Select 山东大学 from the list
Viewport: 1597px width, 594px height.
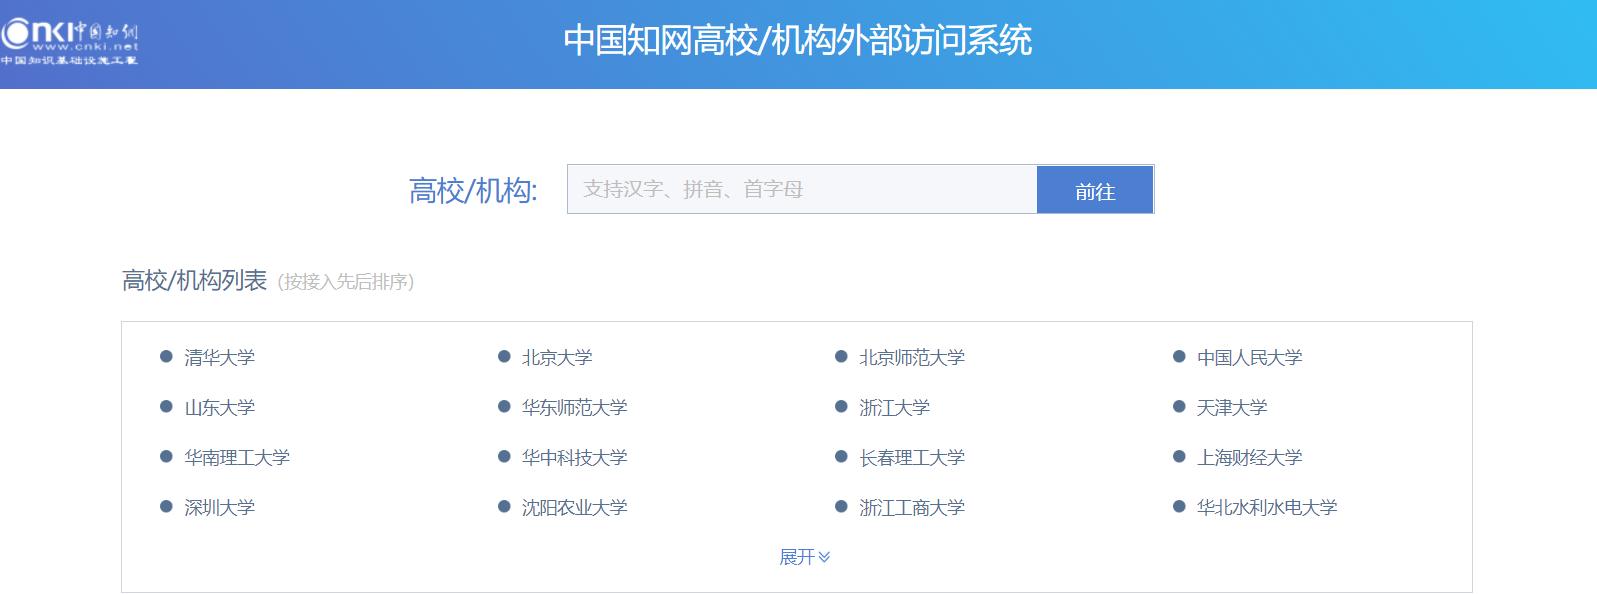219,407
